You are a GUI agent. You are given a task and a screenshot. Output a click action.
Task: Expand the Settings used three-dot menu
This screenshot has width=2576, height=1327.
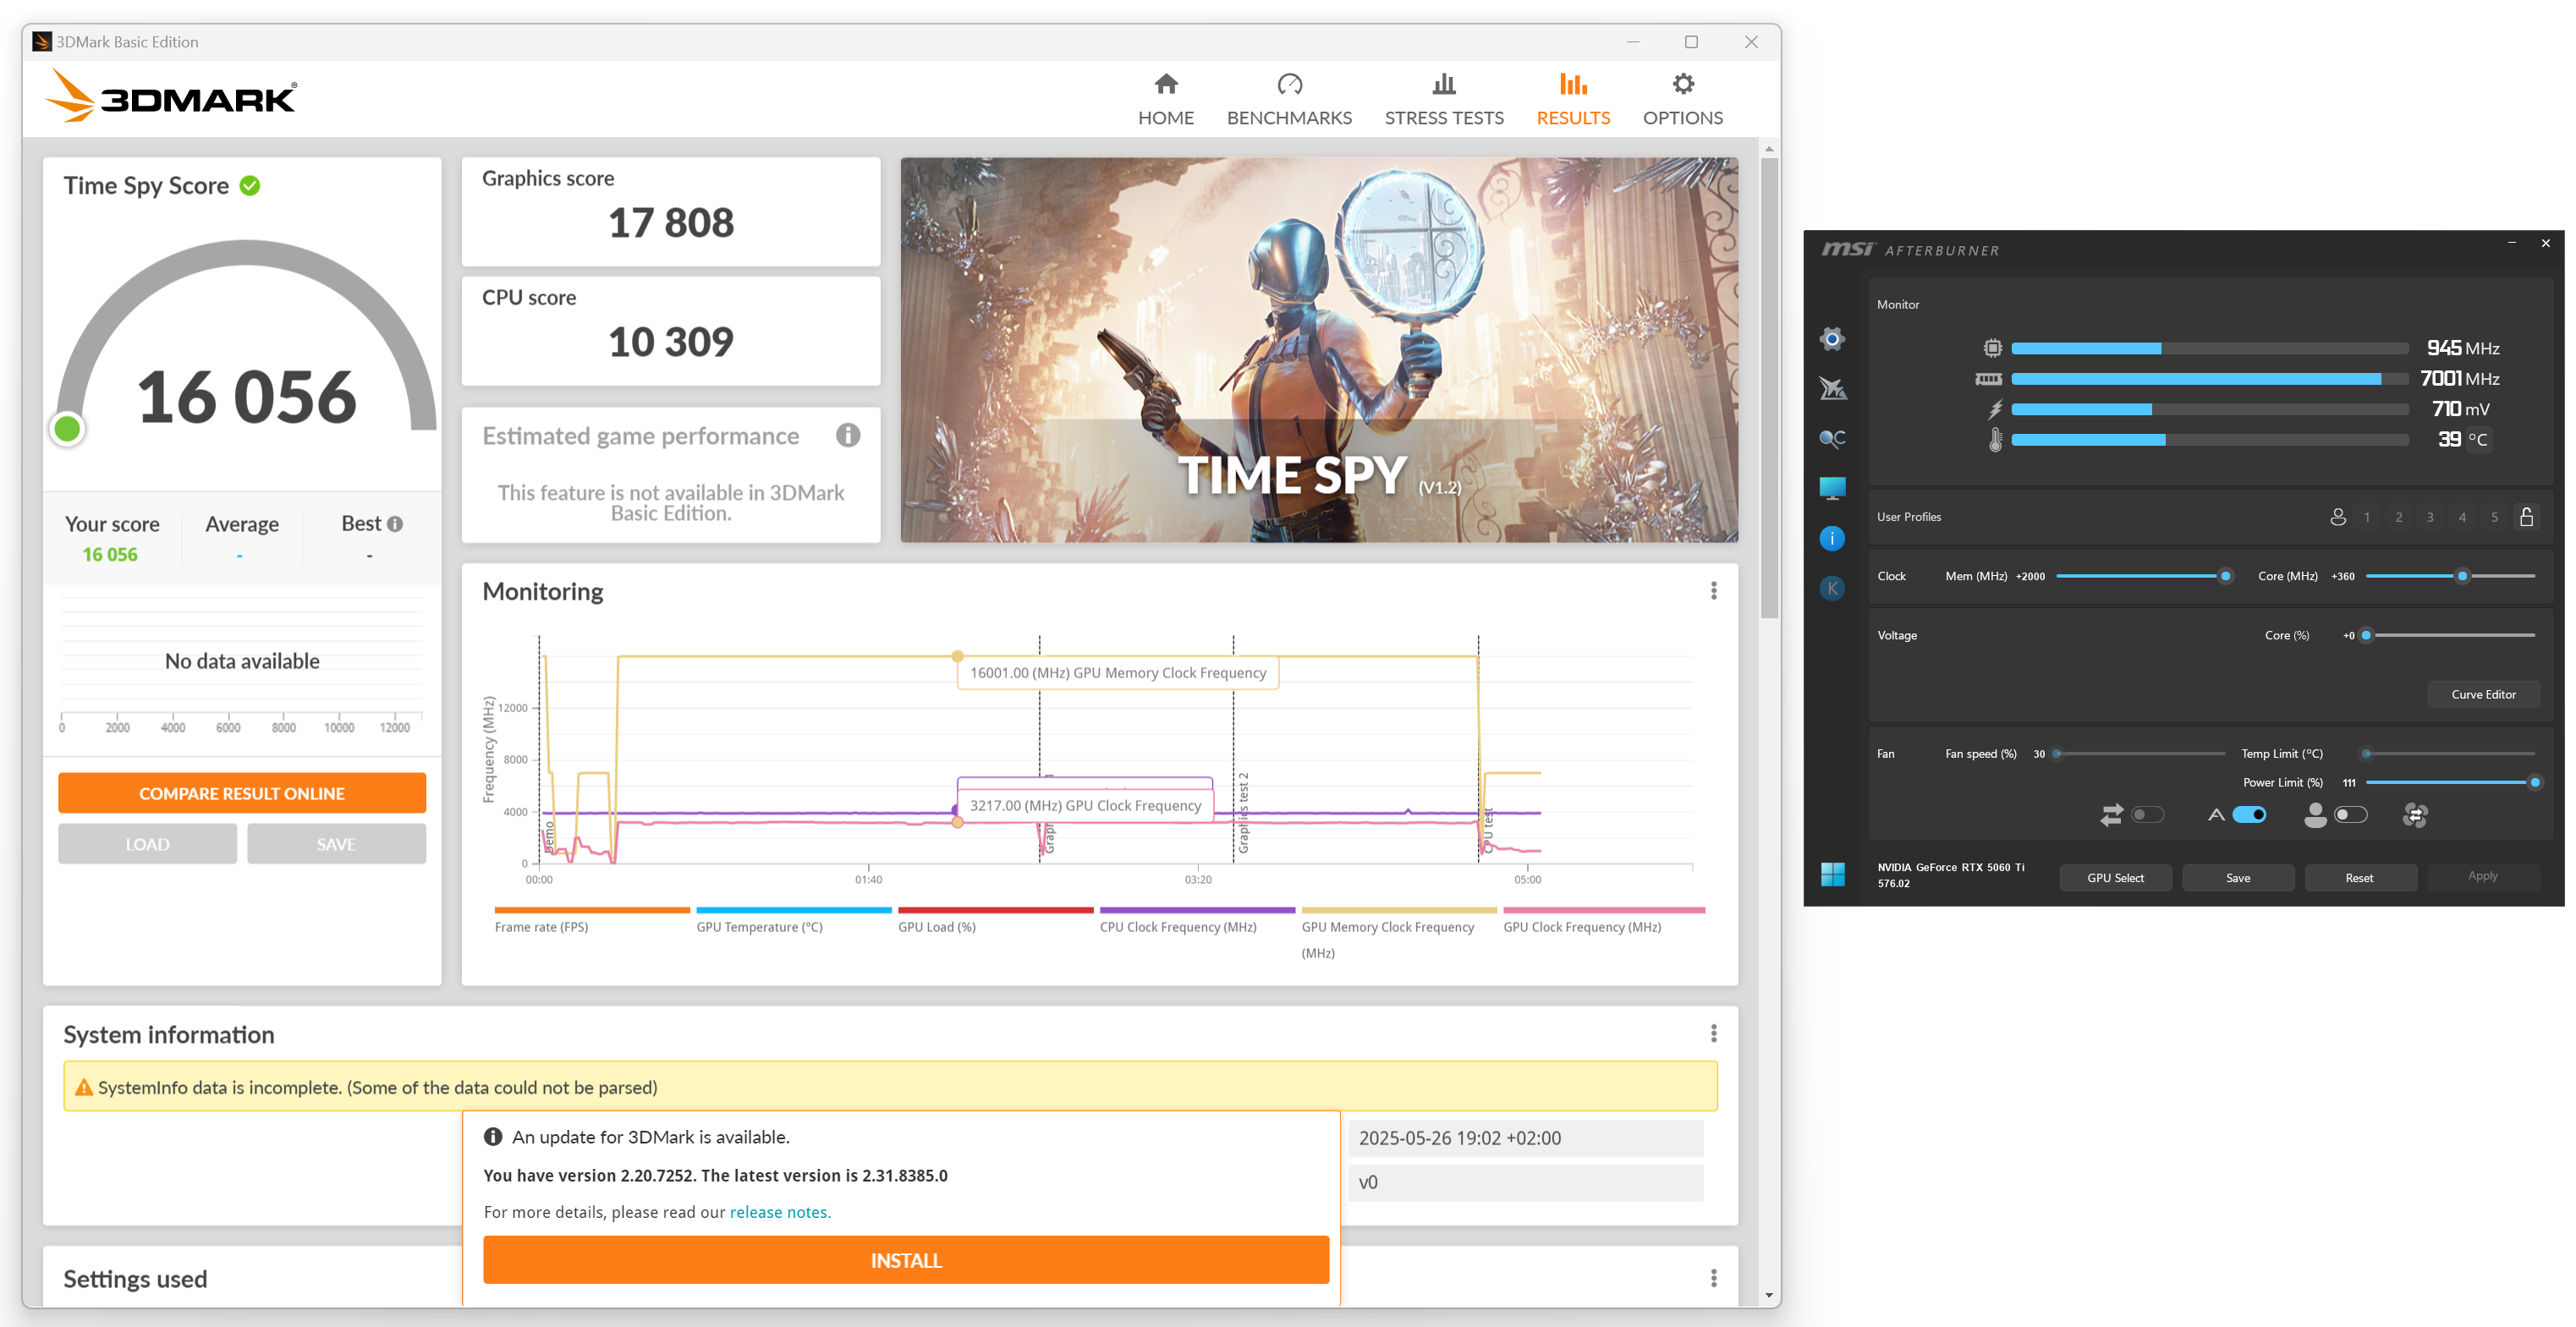point(1713,1278)
